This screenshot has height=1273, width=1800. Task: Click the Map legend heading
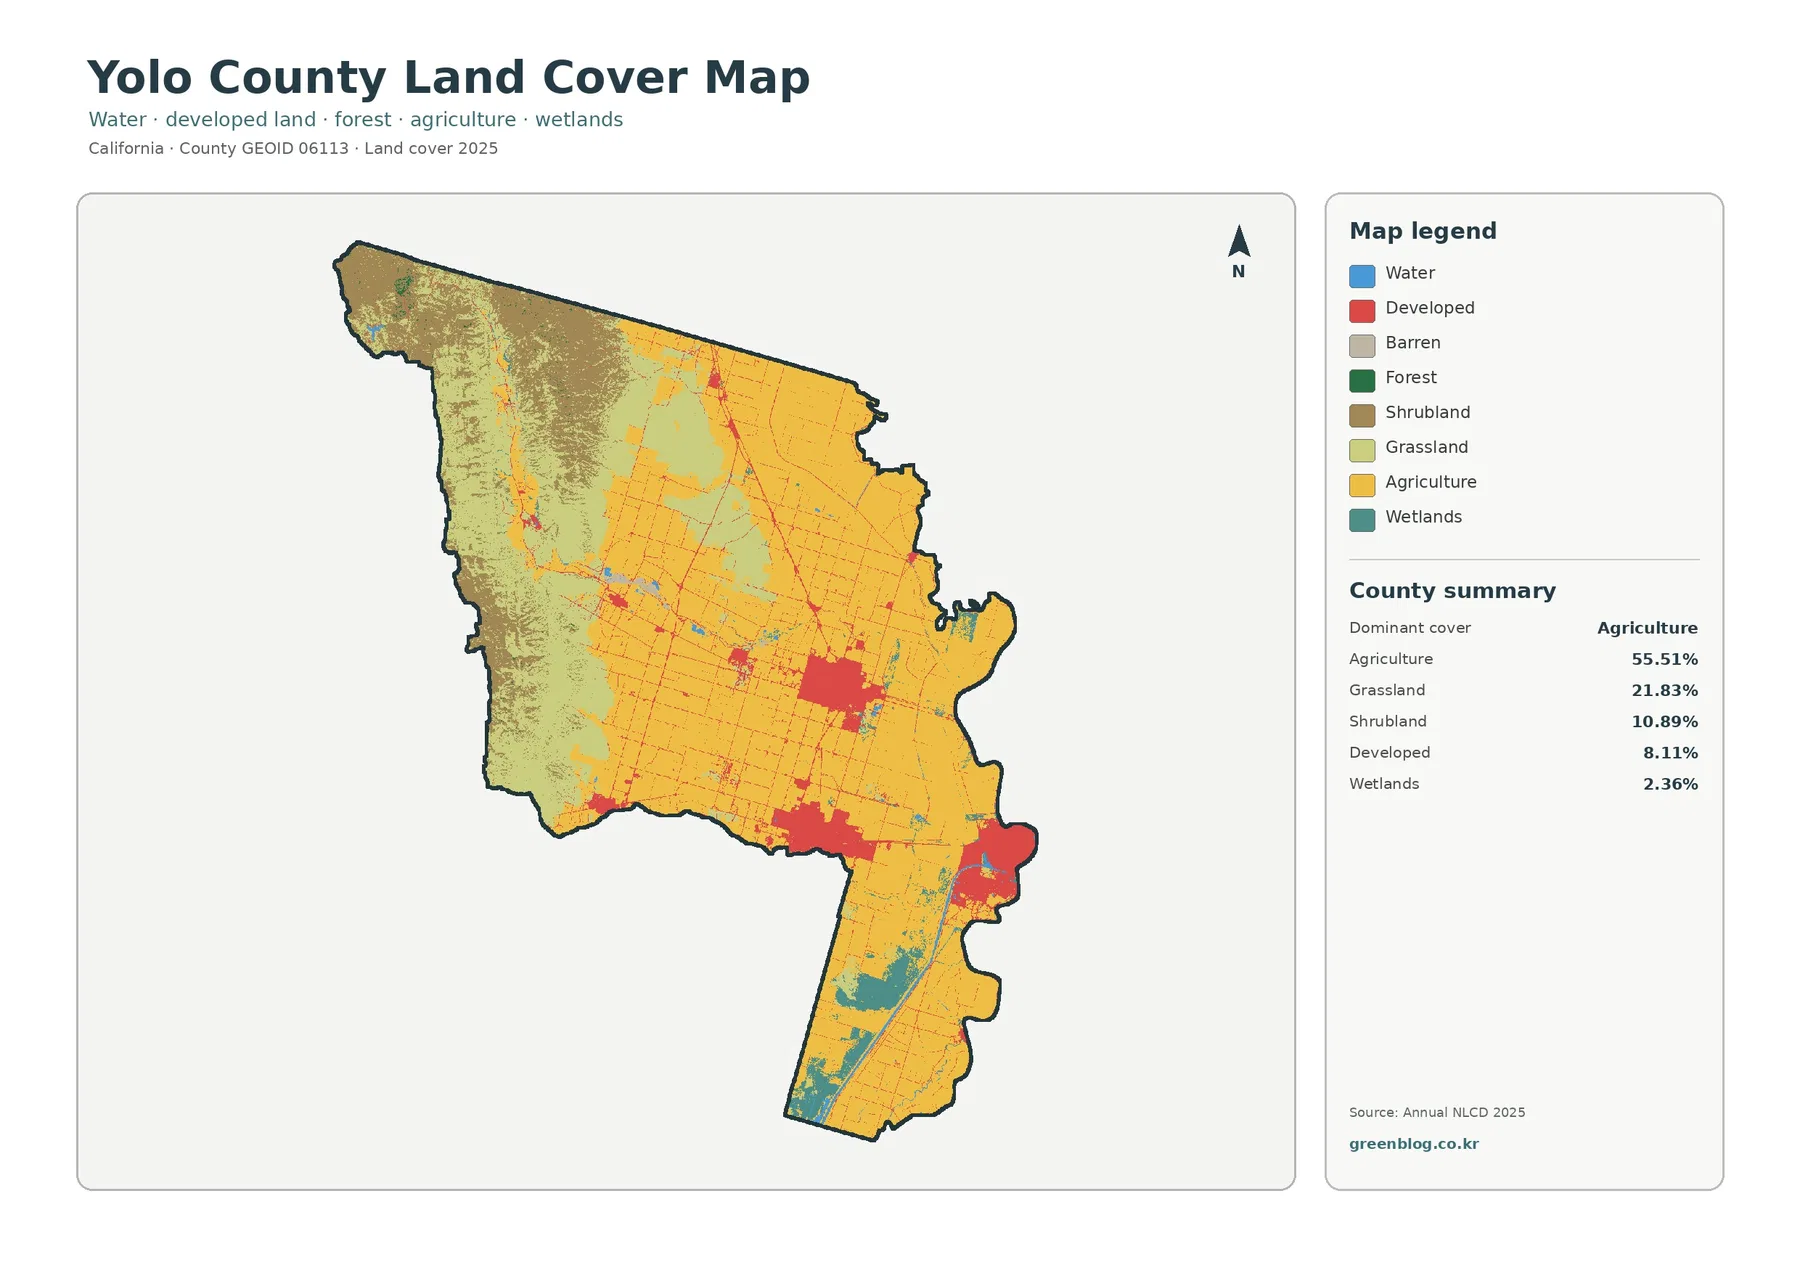click(x=1423, y=231)
